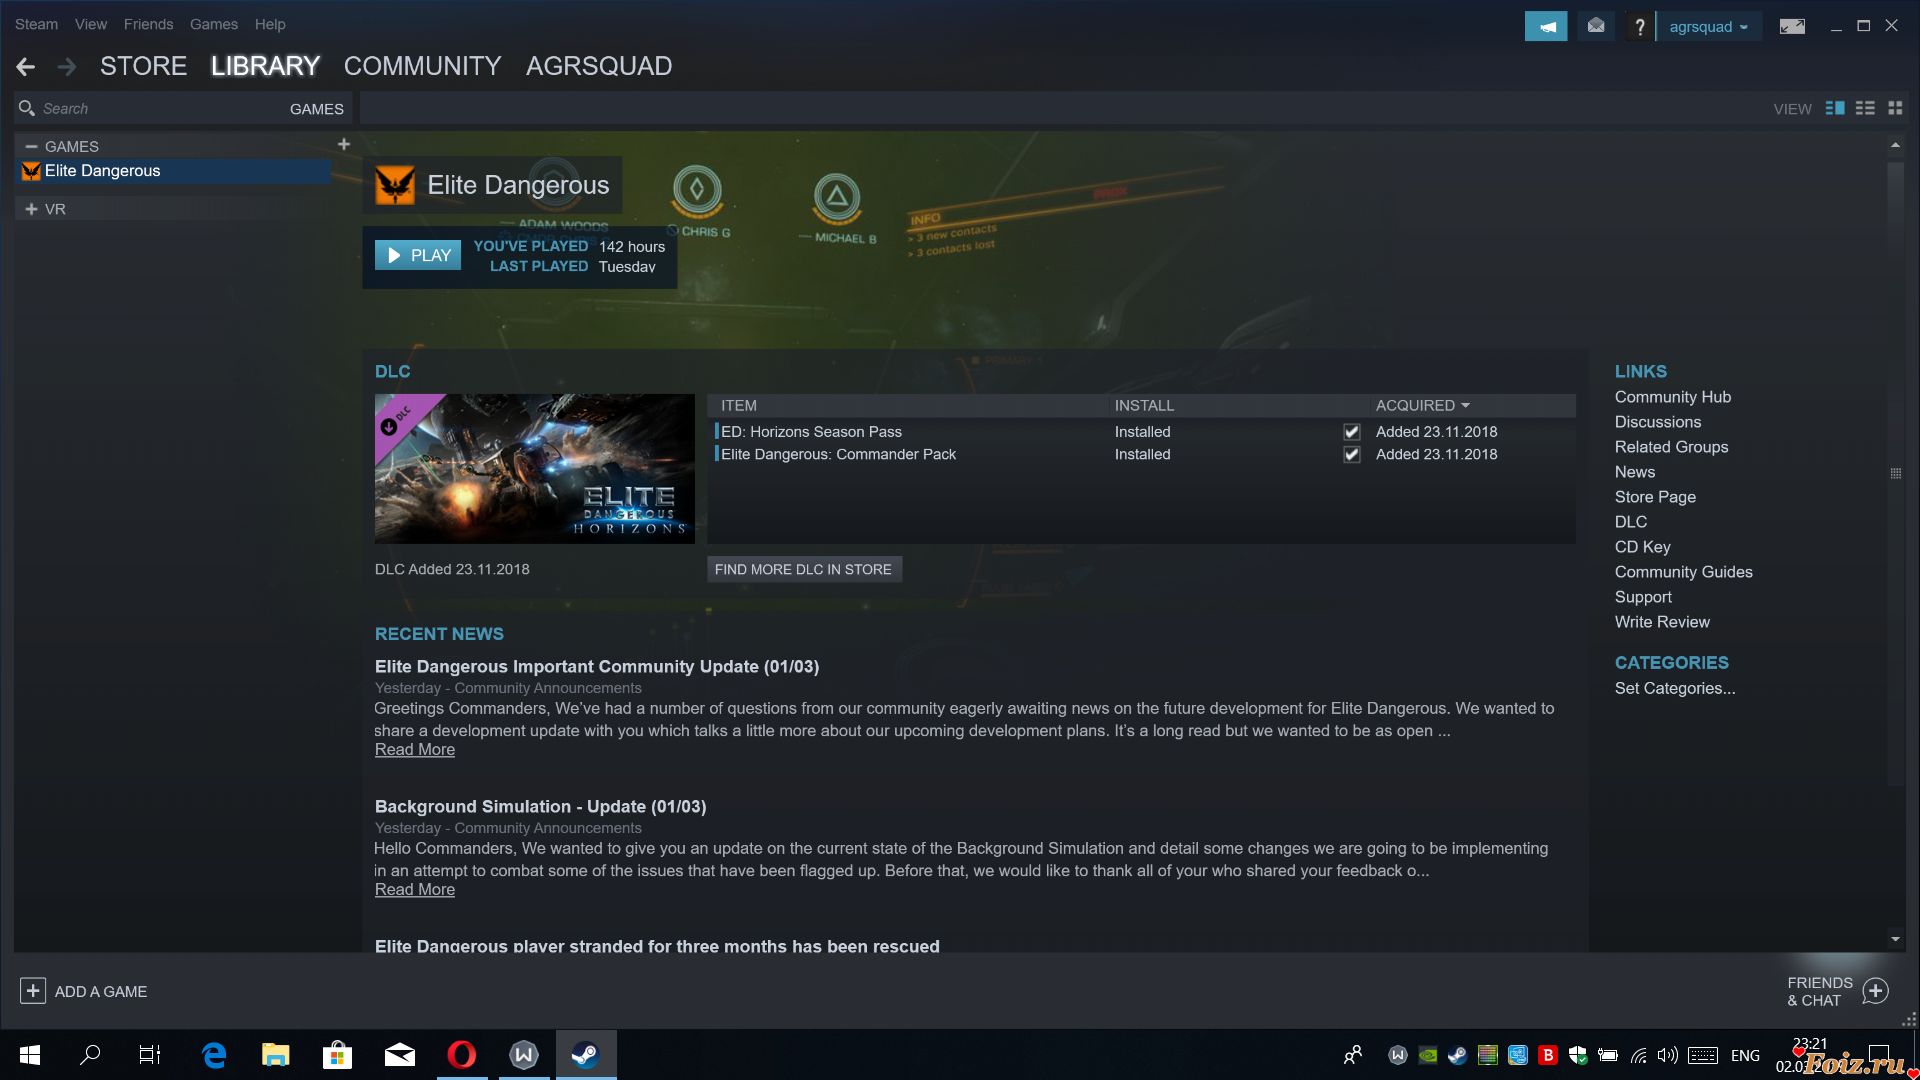Click the library Search input field
Image resolution: width=1920 pixels, height=1080 pixels.
(150, 108)
